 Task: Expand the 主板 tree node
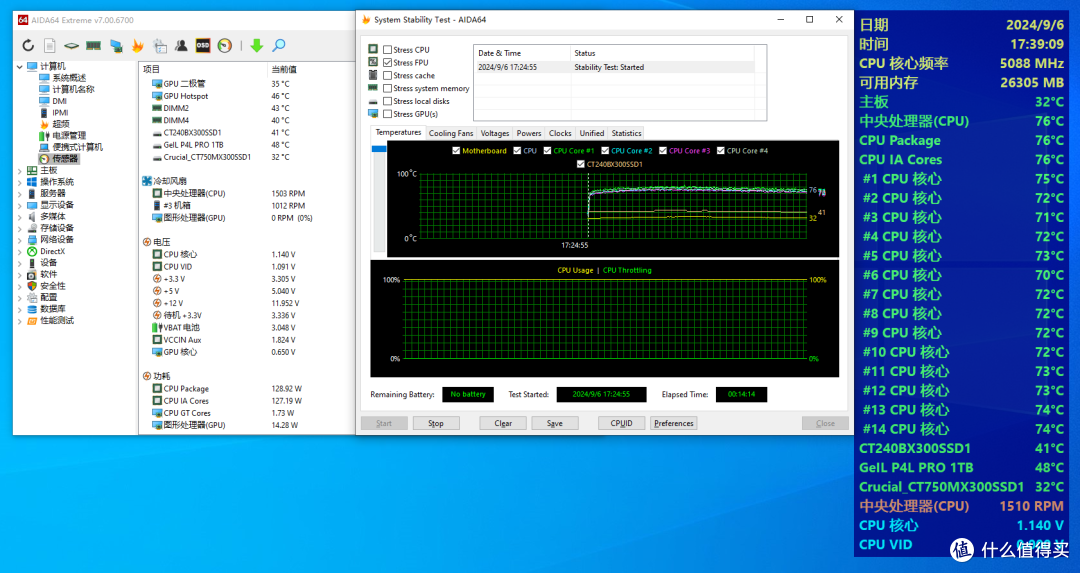pos(19,170)
